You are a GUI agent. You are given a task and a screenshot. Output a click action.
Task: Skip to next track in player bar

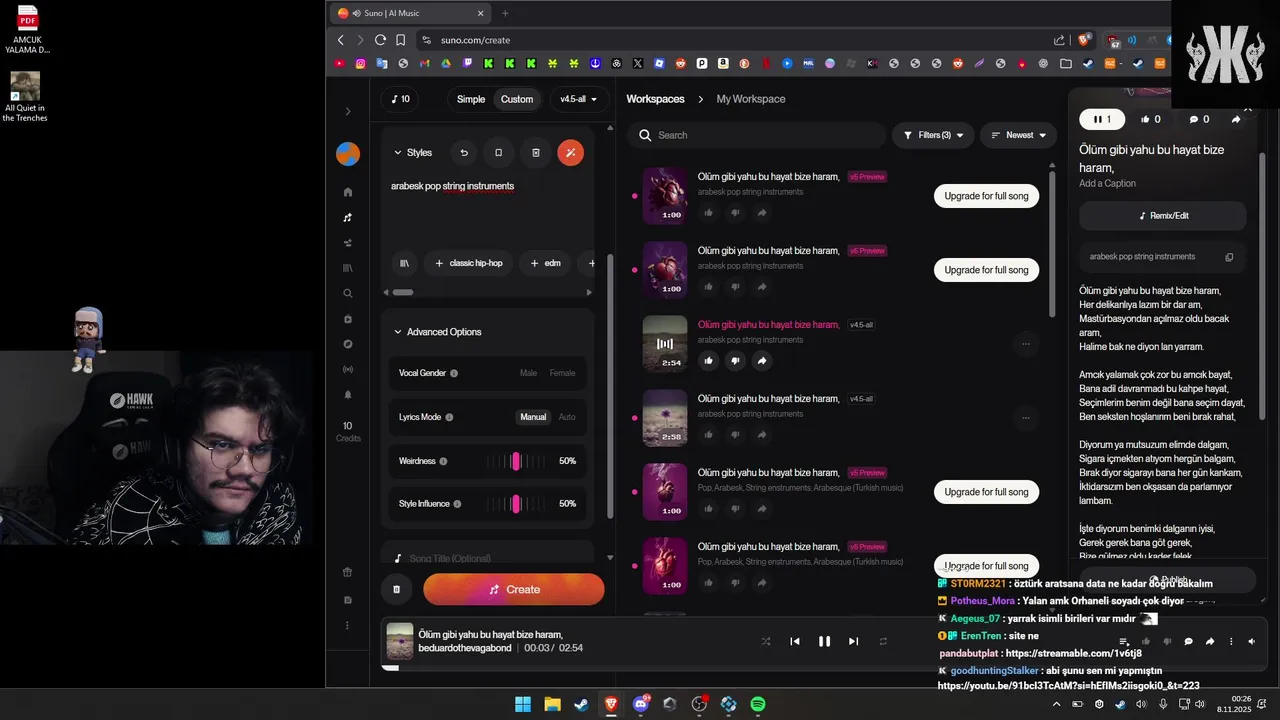coord(853,642)
